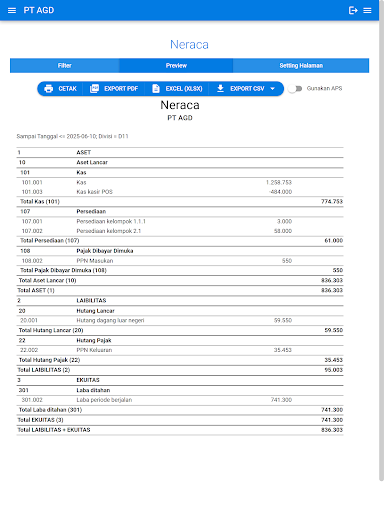This screenshot has width=384, height=512.
Task: Click the EKUITAS section header
Action: click(x=180, y=380)
